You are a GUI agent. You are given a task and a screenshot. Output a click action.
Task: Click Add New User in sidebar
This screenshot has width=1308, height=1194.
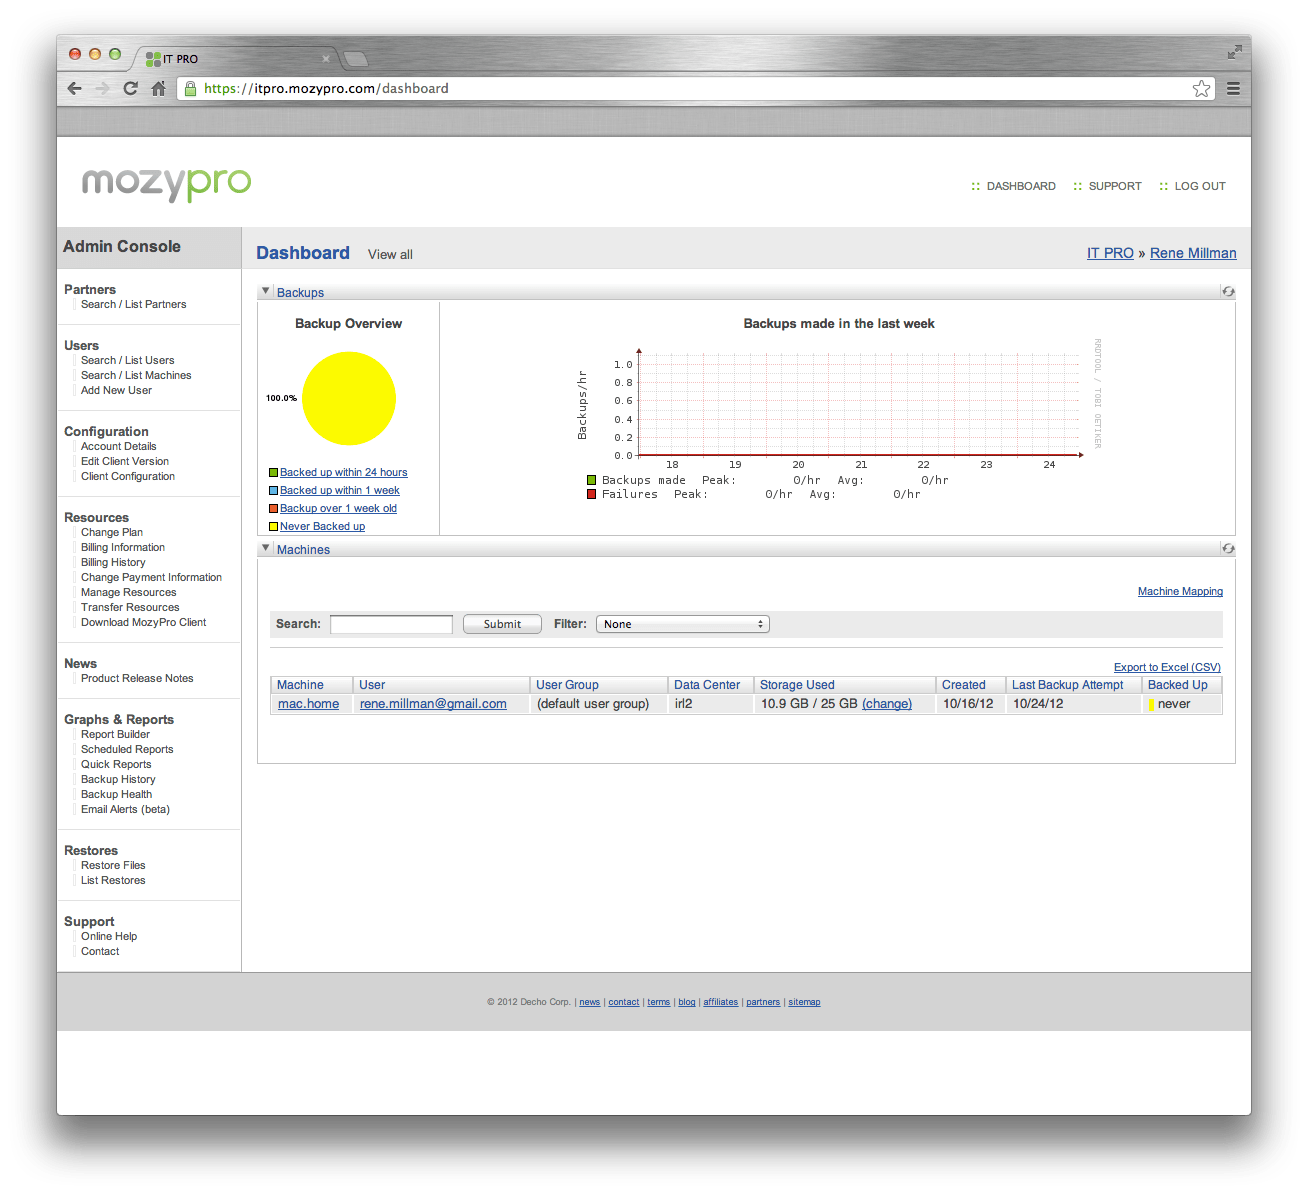click(116, 390)
